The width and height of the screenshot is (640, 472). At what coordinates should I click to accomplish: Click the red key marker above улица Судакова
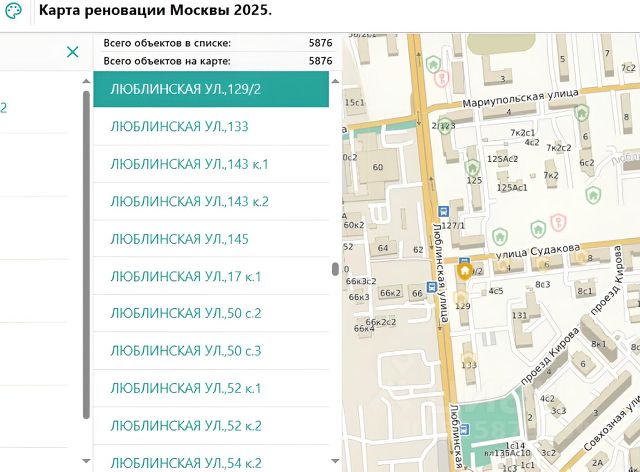558,223
